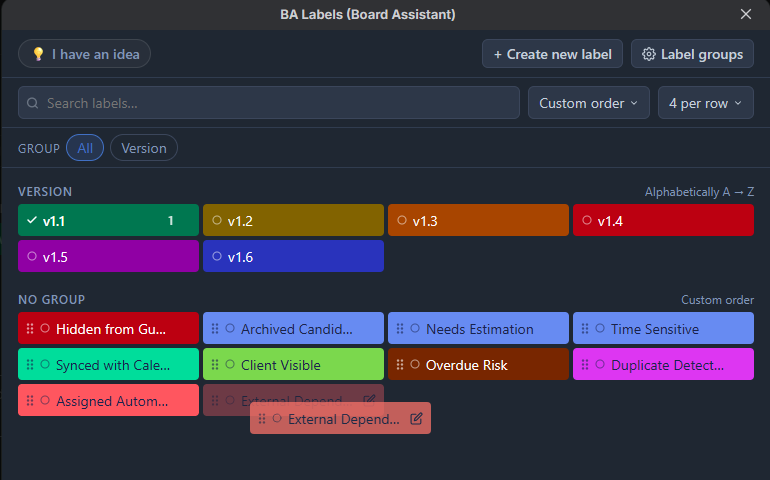Open the 4 per row dropdown
The image size is (770, 480).
coord(706,103)
